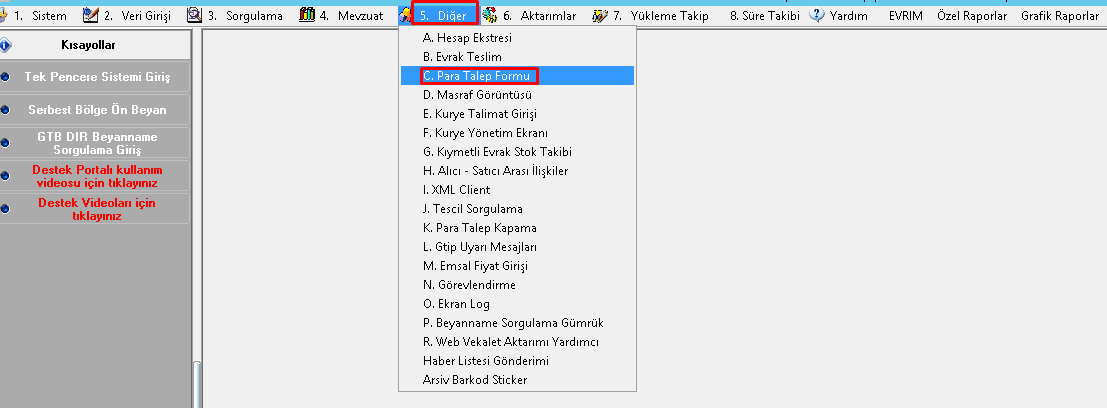Click the Aktarımlar menu icon
The height and width of the screenshot is (408, 1107).
coord(490,15)
